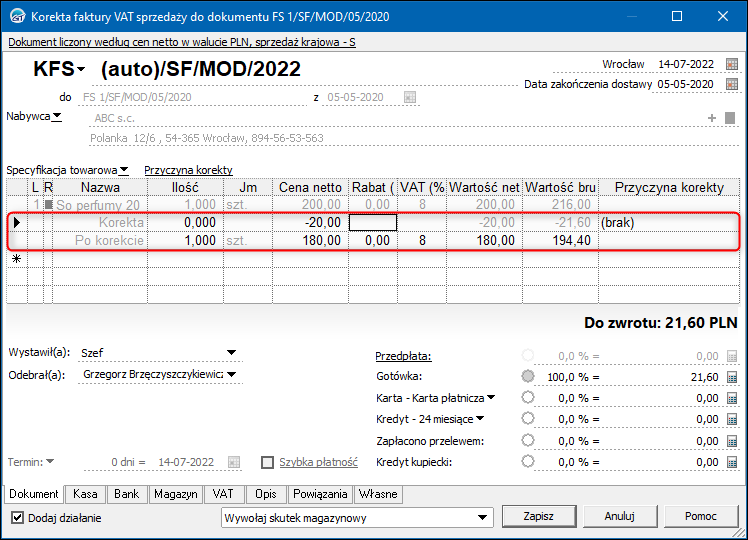Switch to the Powiązania tab
Viewport: 748px width, 540px height.
pyautogui.click(x=320, y=494)
